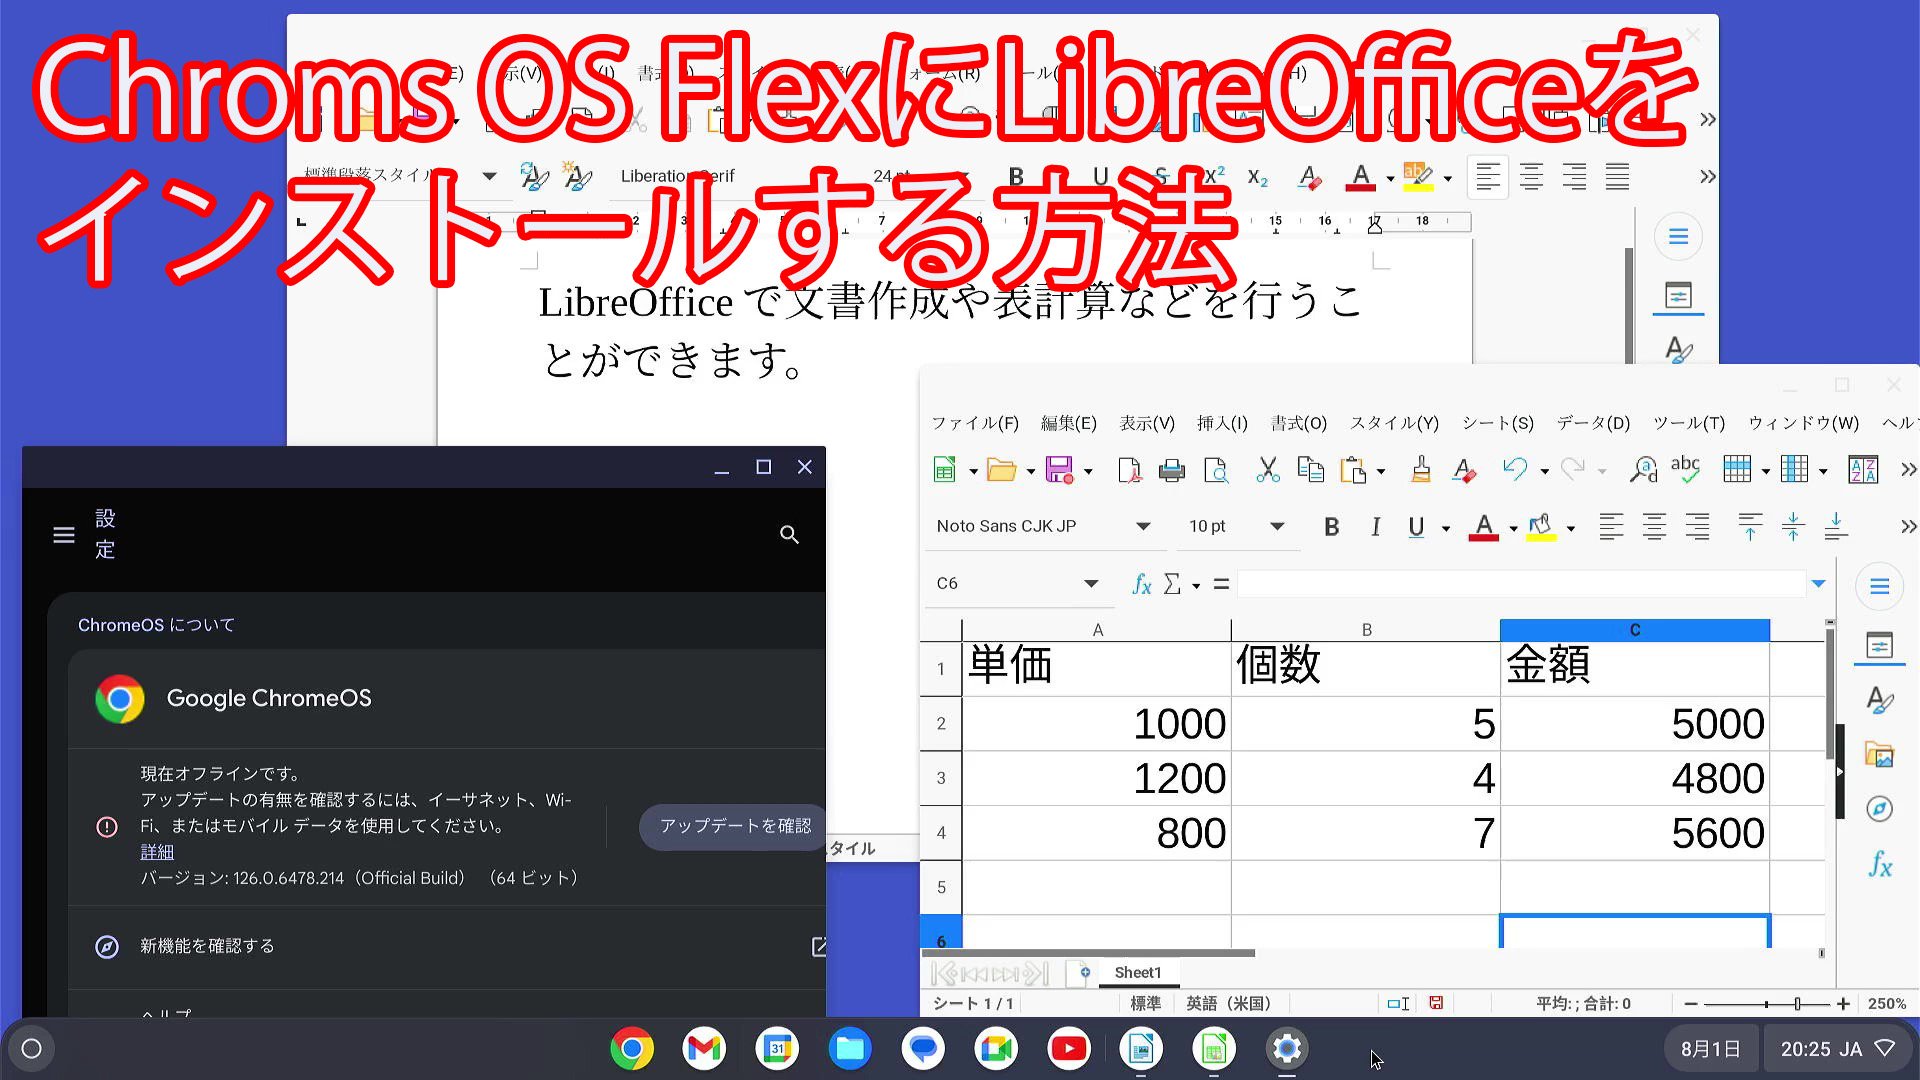Toggle bold in Calc toolbar

click(x=1331, y=527)
